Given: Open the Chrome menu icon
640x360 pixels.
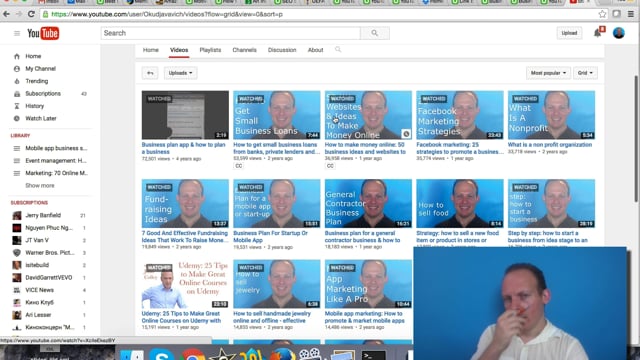Looking at the screenshot, I should pyautogui.click(x=631, y=14).
